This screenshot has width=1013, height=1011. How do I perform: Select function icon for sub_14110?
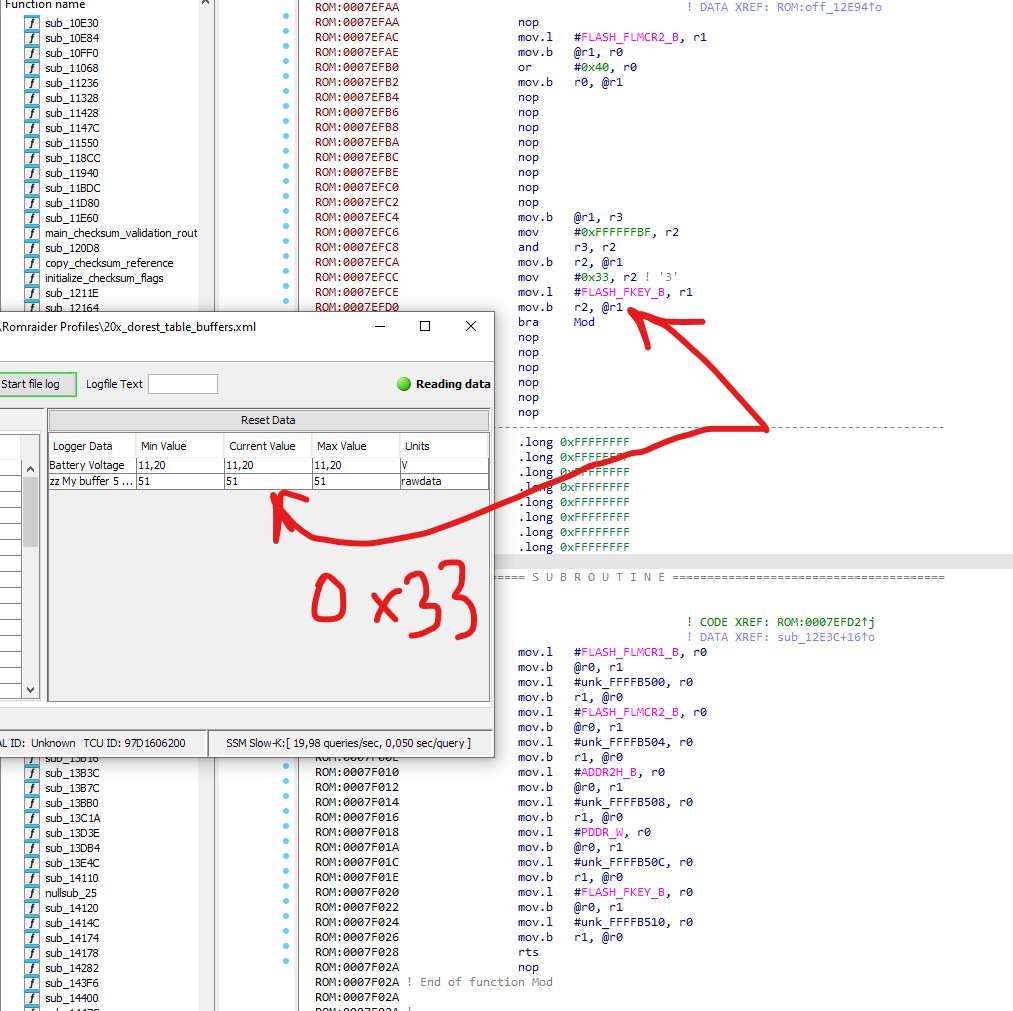click(x=32, y=878)
